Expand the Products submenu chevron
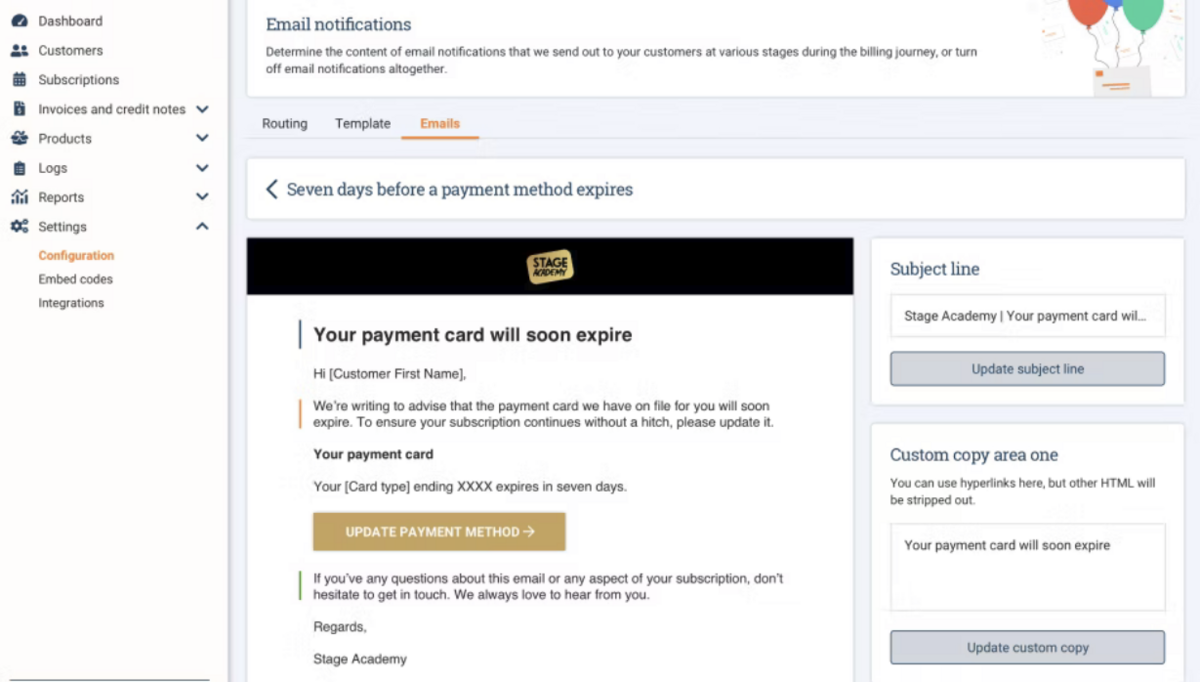The image size is (1200, 682). point(202,138)
